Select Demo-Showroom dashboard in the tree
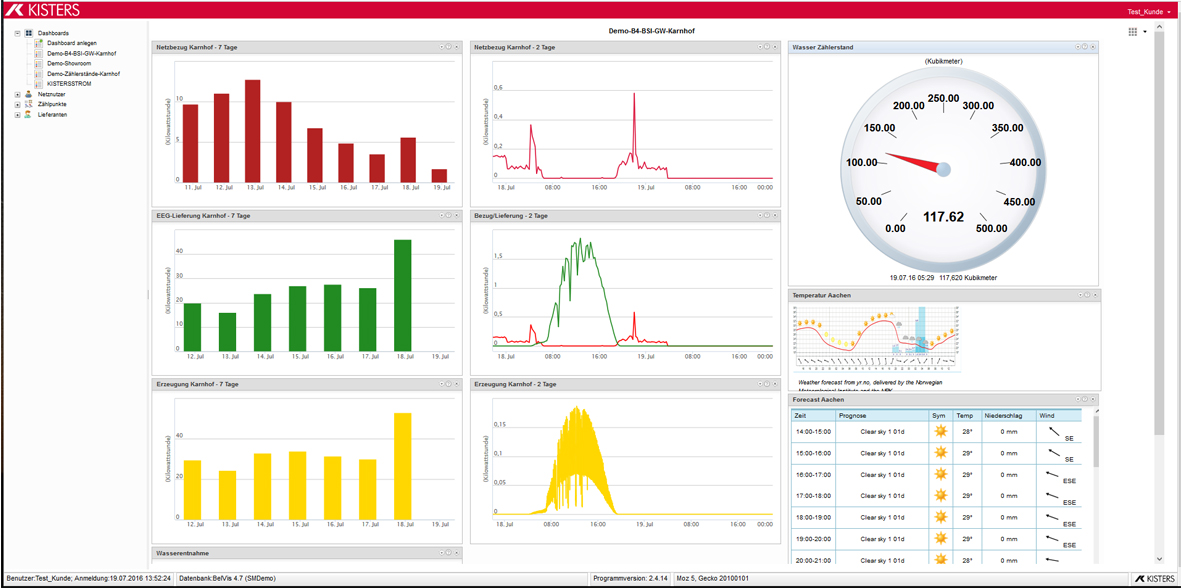This screenshot has width=1181, height=588. pyautogui.click(x=69, y=63)
